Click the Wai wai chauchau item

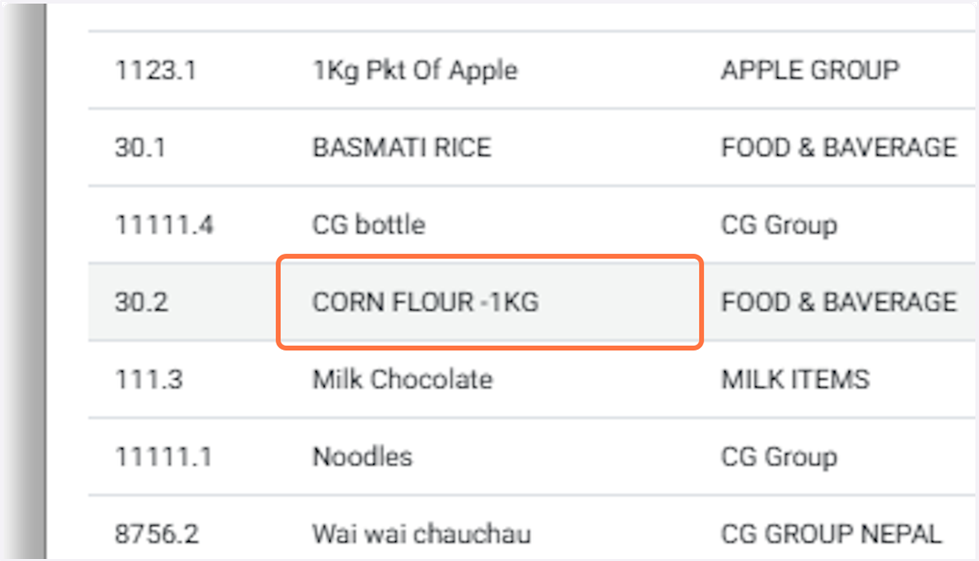421,534
